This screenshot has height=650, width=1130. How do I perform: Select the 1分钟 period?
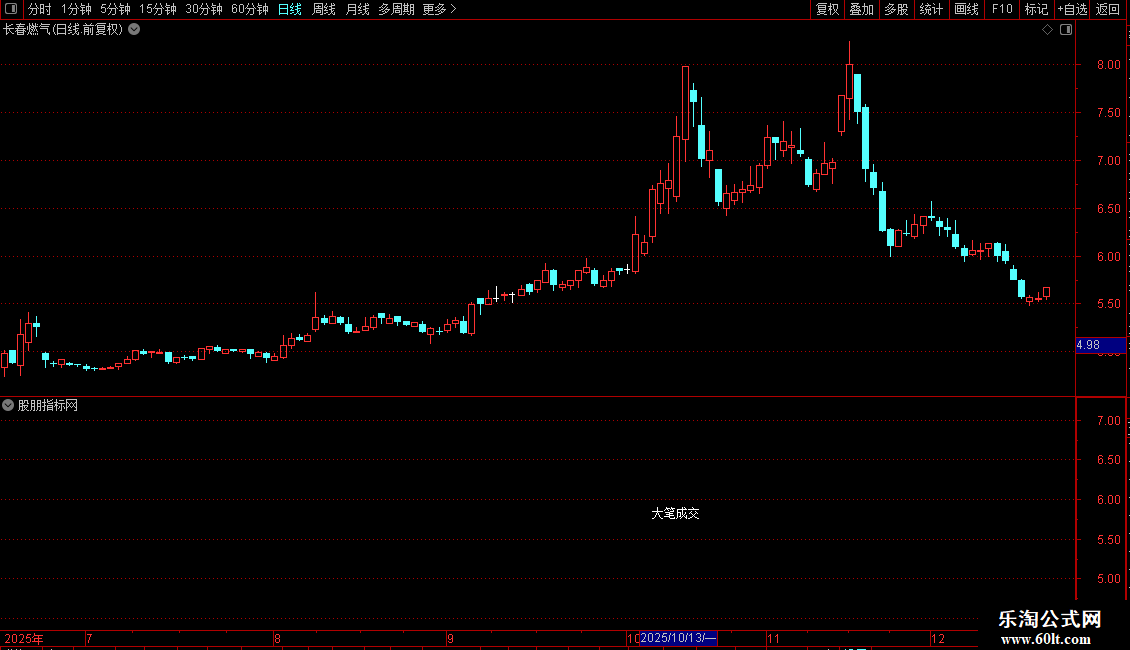pyautogui.click(x=76, y=9)
